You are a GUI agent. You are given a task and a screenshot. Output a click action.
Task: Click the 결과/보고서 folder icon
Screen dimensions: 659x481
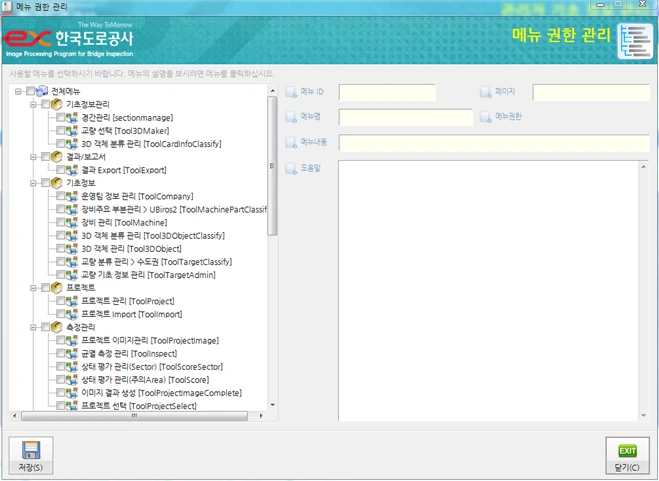pyautogui.click(x=56, y=157)
